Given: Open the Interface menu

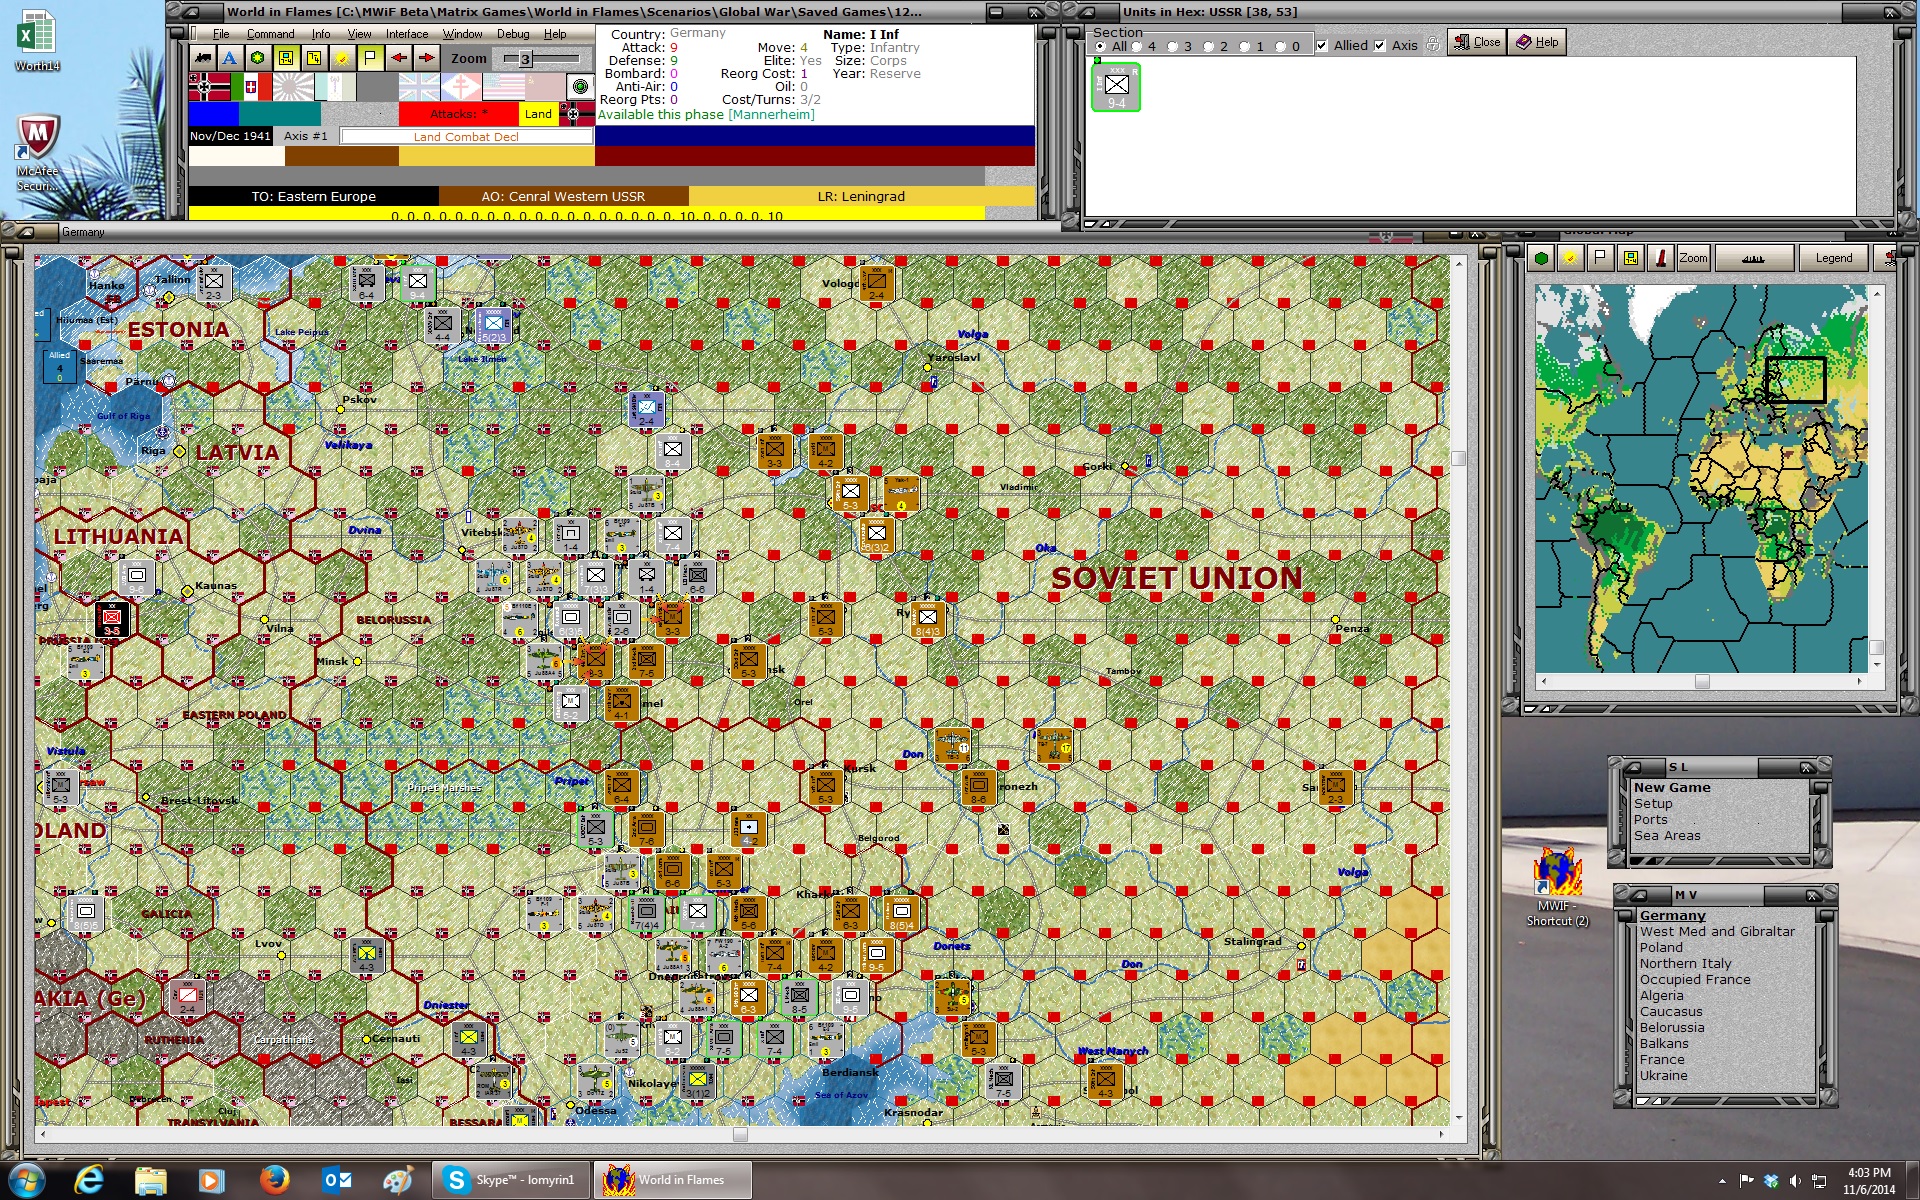Looking at the screenshot, I should pos(407,34).
